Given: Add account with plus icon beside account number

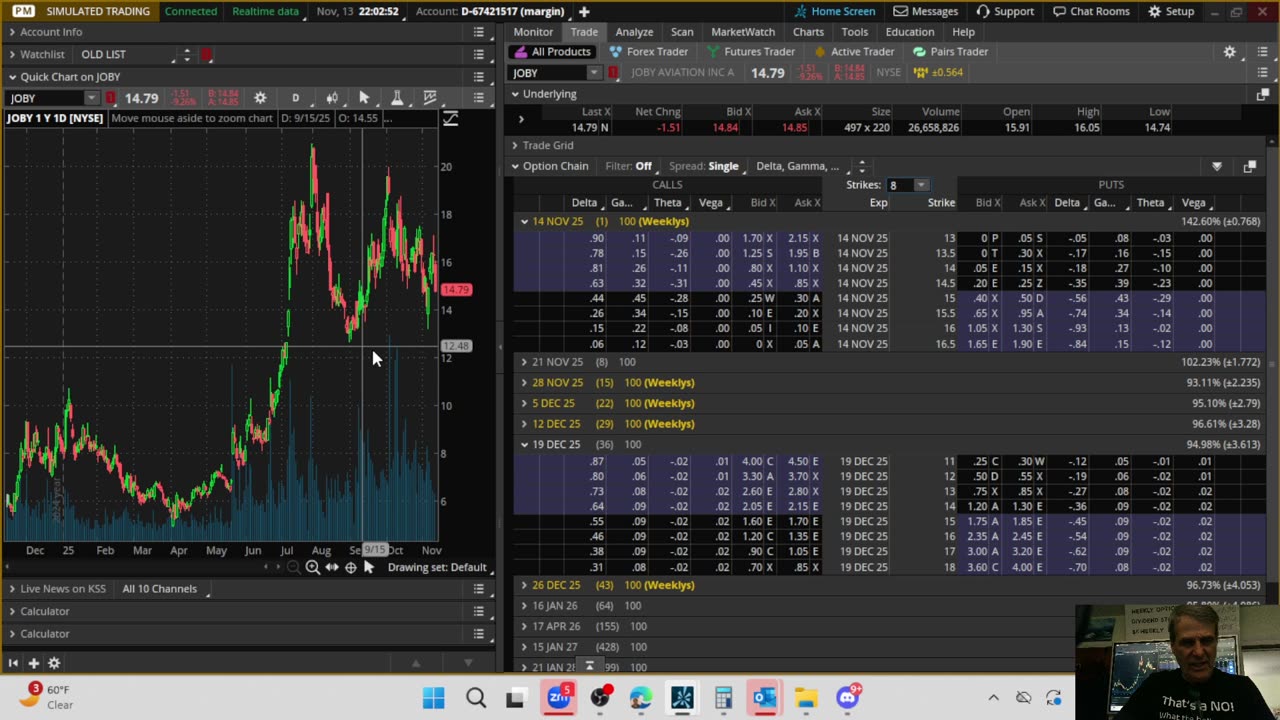Looking at the screenshot, I should 584,11.
